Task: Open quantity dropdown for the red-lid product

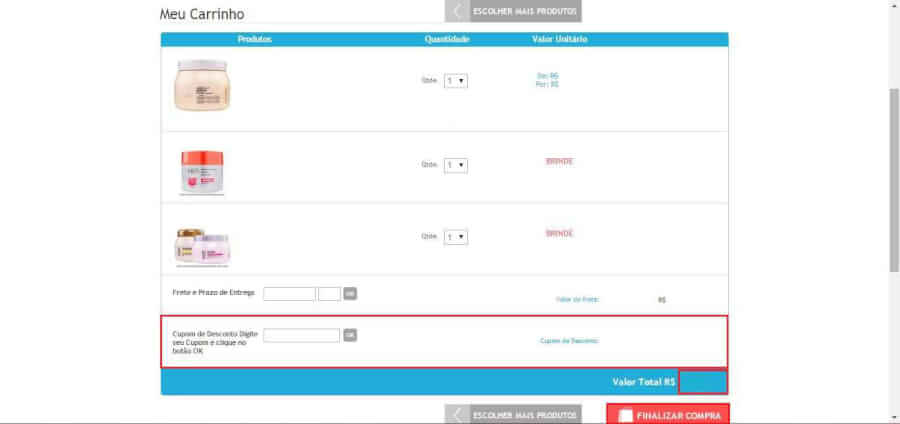Action: pos(456,164)
